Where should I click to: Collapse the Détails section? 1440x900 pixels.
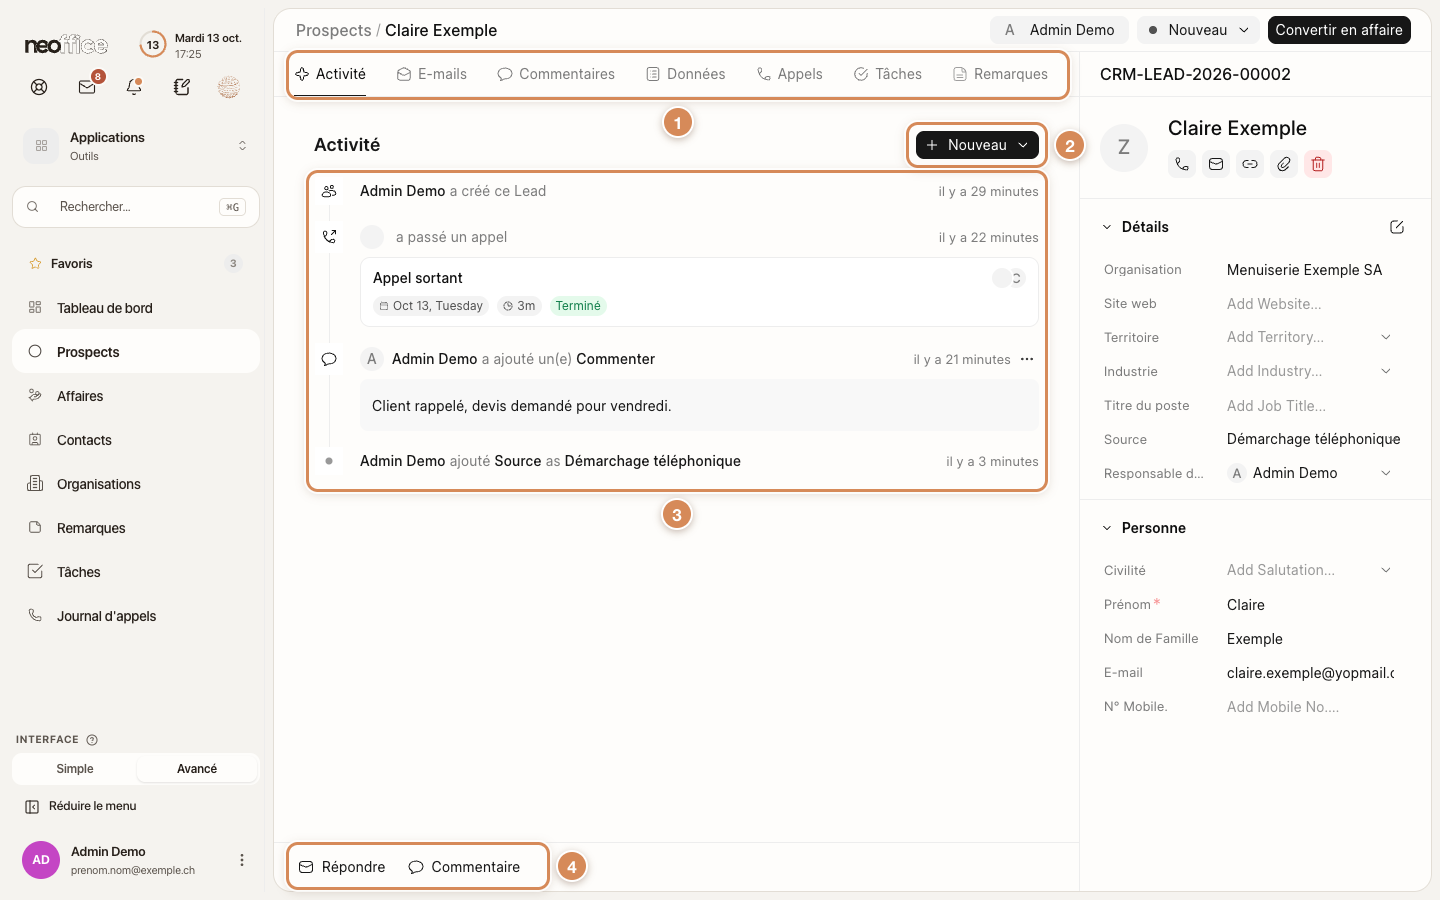(x=1107, y=227)
